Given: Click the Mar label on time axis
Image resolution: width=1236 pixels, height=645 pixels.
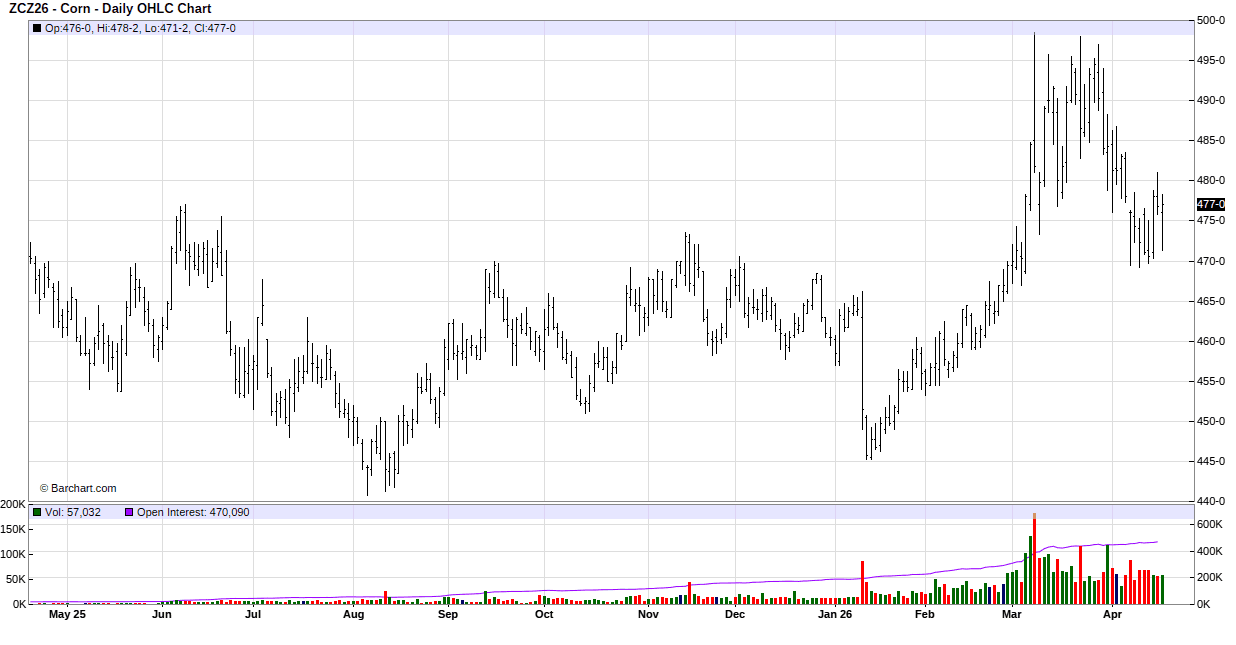Looking at the screenshot, I should pos(1012,615).
